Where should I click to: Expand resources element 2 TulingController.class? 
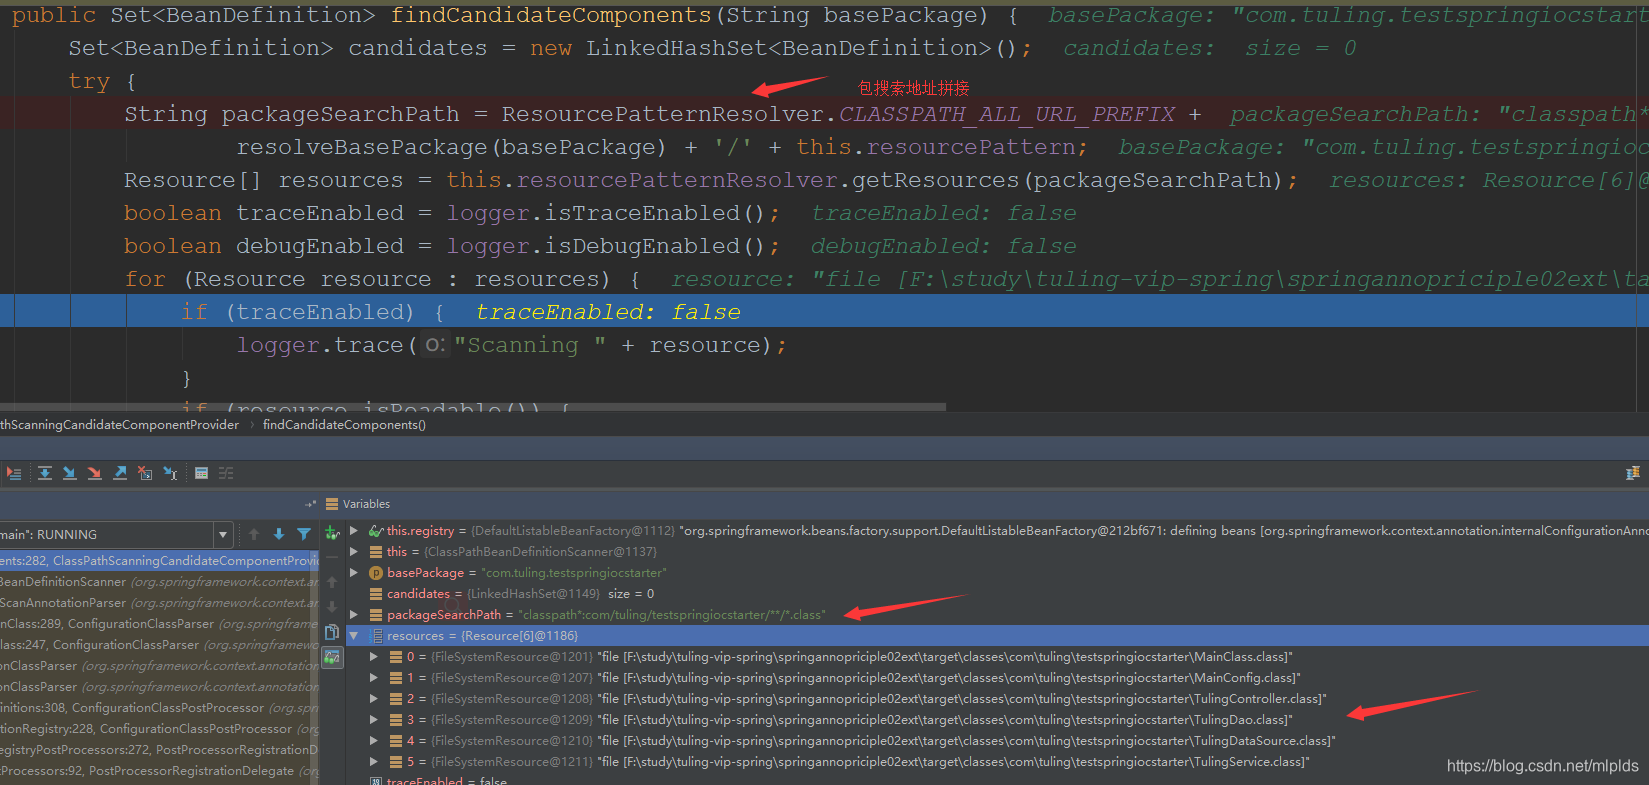tap(373, 699)
